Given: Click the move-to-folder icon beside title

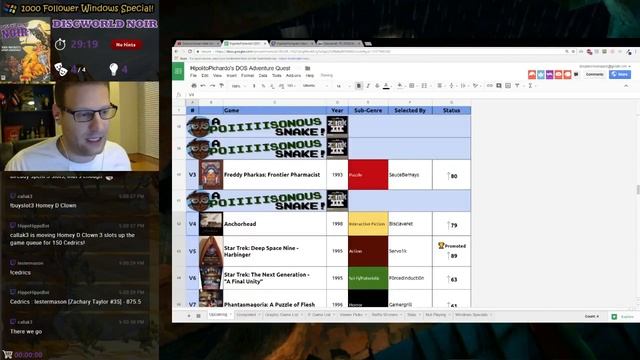Looking at the screenshot, I should click(x=308, y=68).
